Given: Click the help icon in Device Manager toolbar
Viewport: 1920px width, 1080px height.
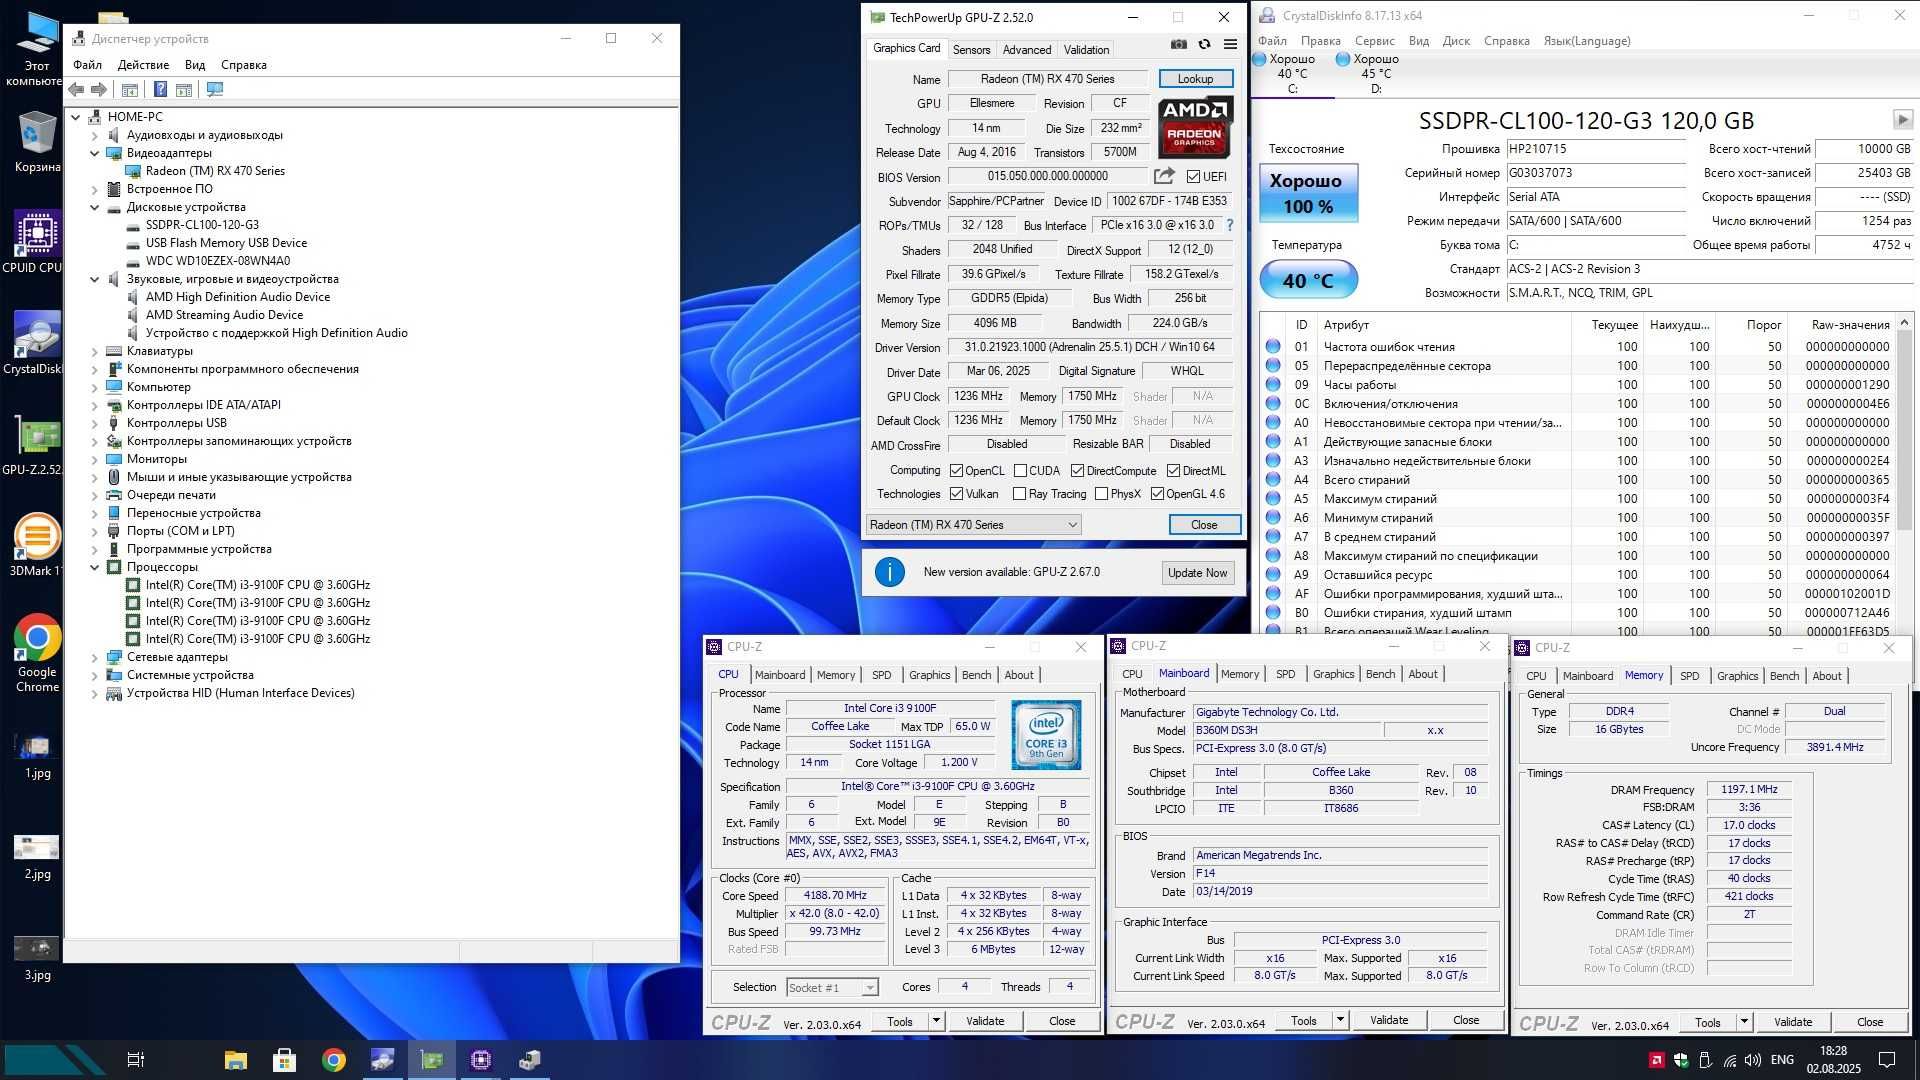Looking at the screenshot, I should [160, 89].
